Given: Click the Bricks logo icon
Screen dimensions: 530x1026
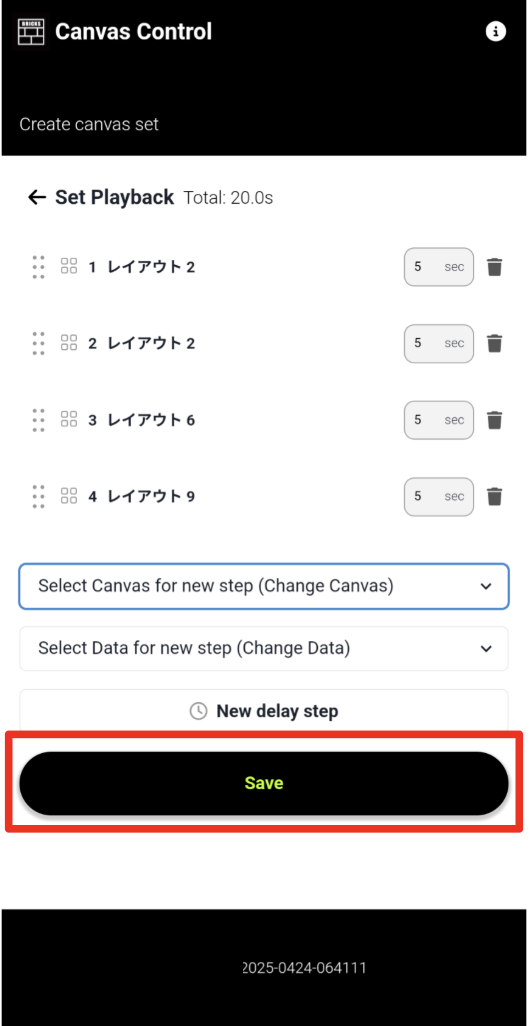Looking at the screenshot, I should 31,31.
